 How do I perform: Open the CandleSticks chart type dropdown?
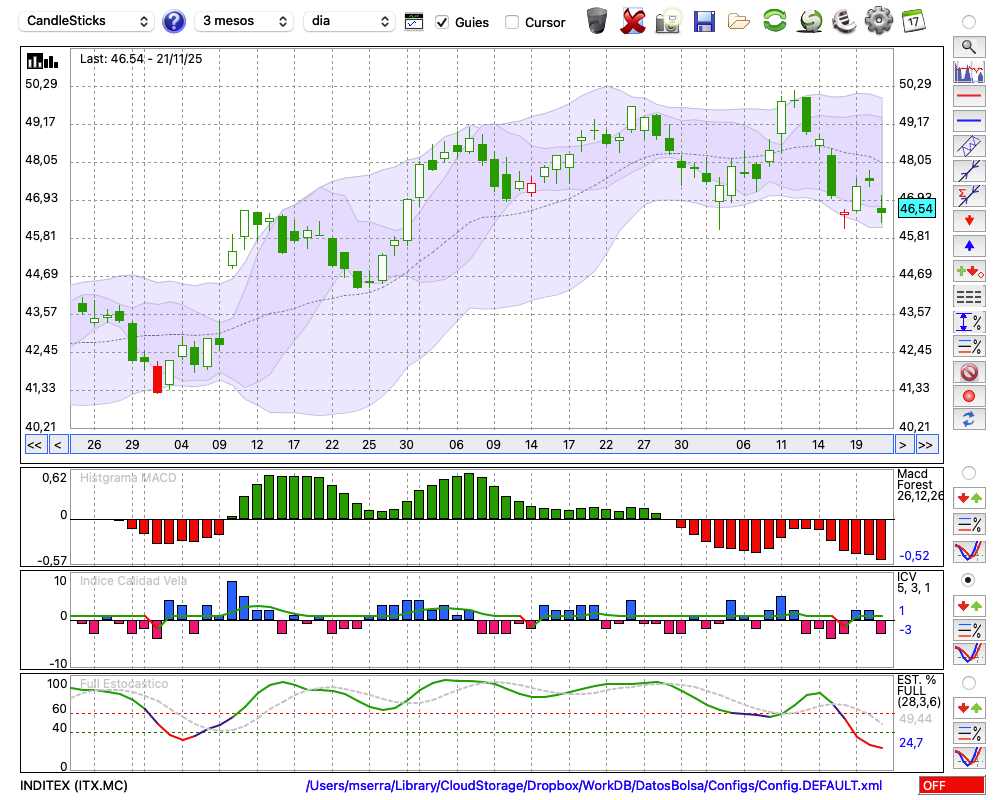point(88,21)
